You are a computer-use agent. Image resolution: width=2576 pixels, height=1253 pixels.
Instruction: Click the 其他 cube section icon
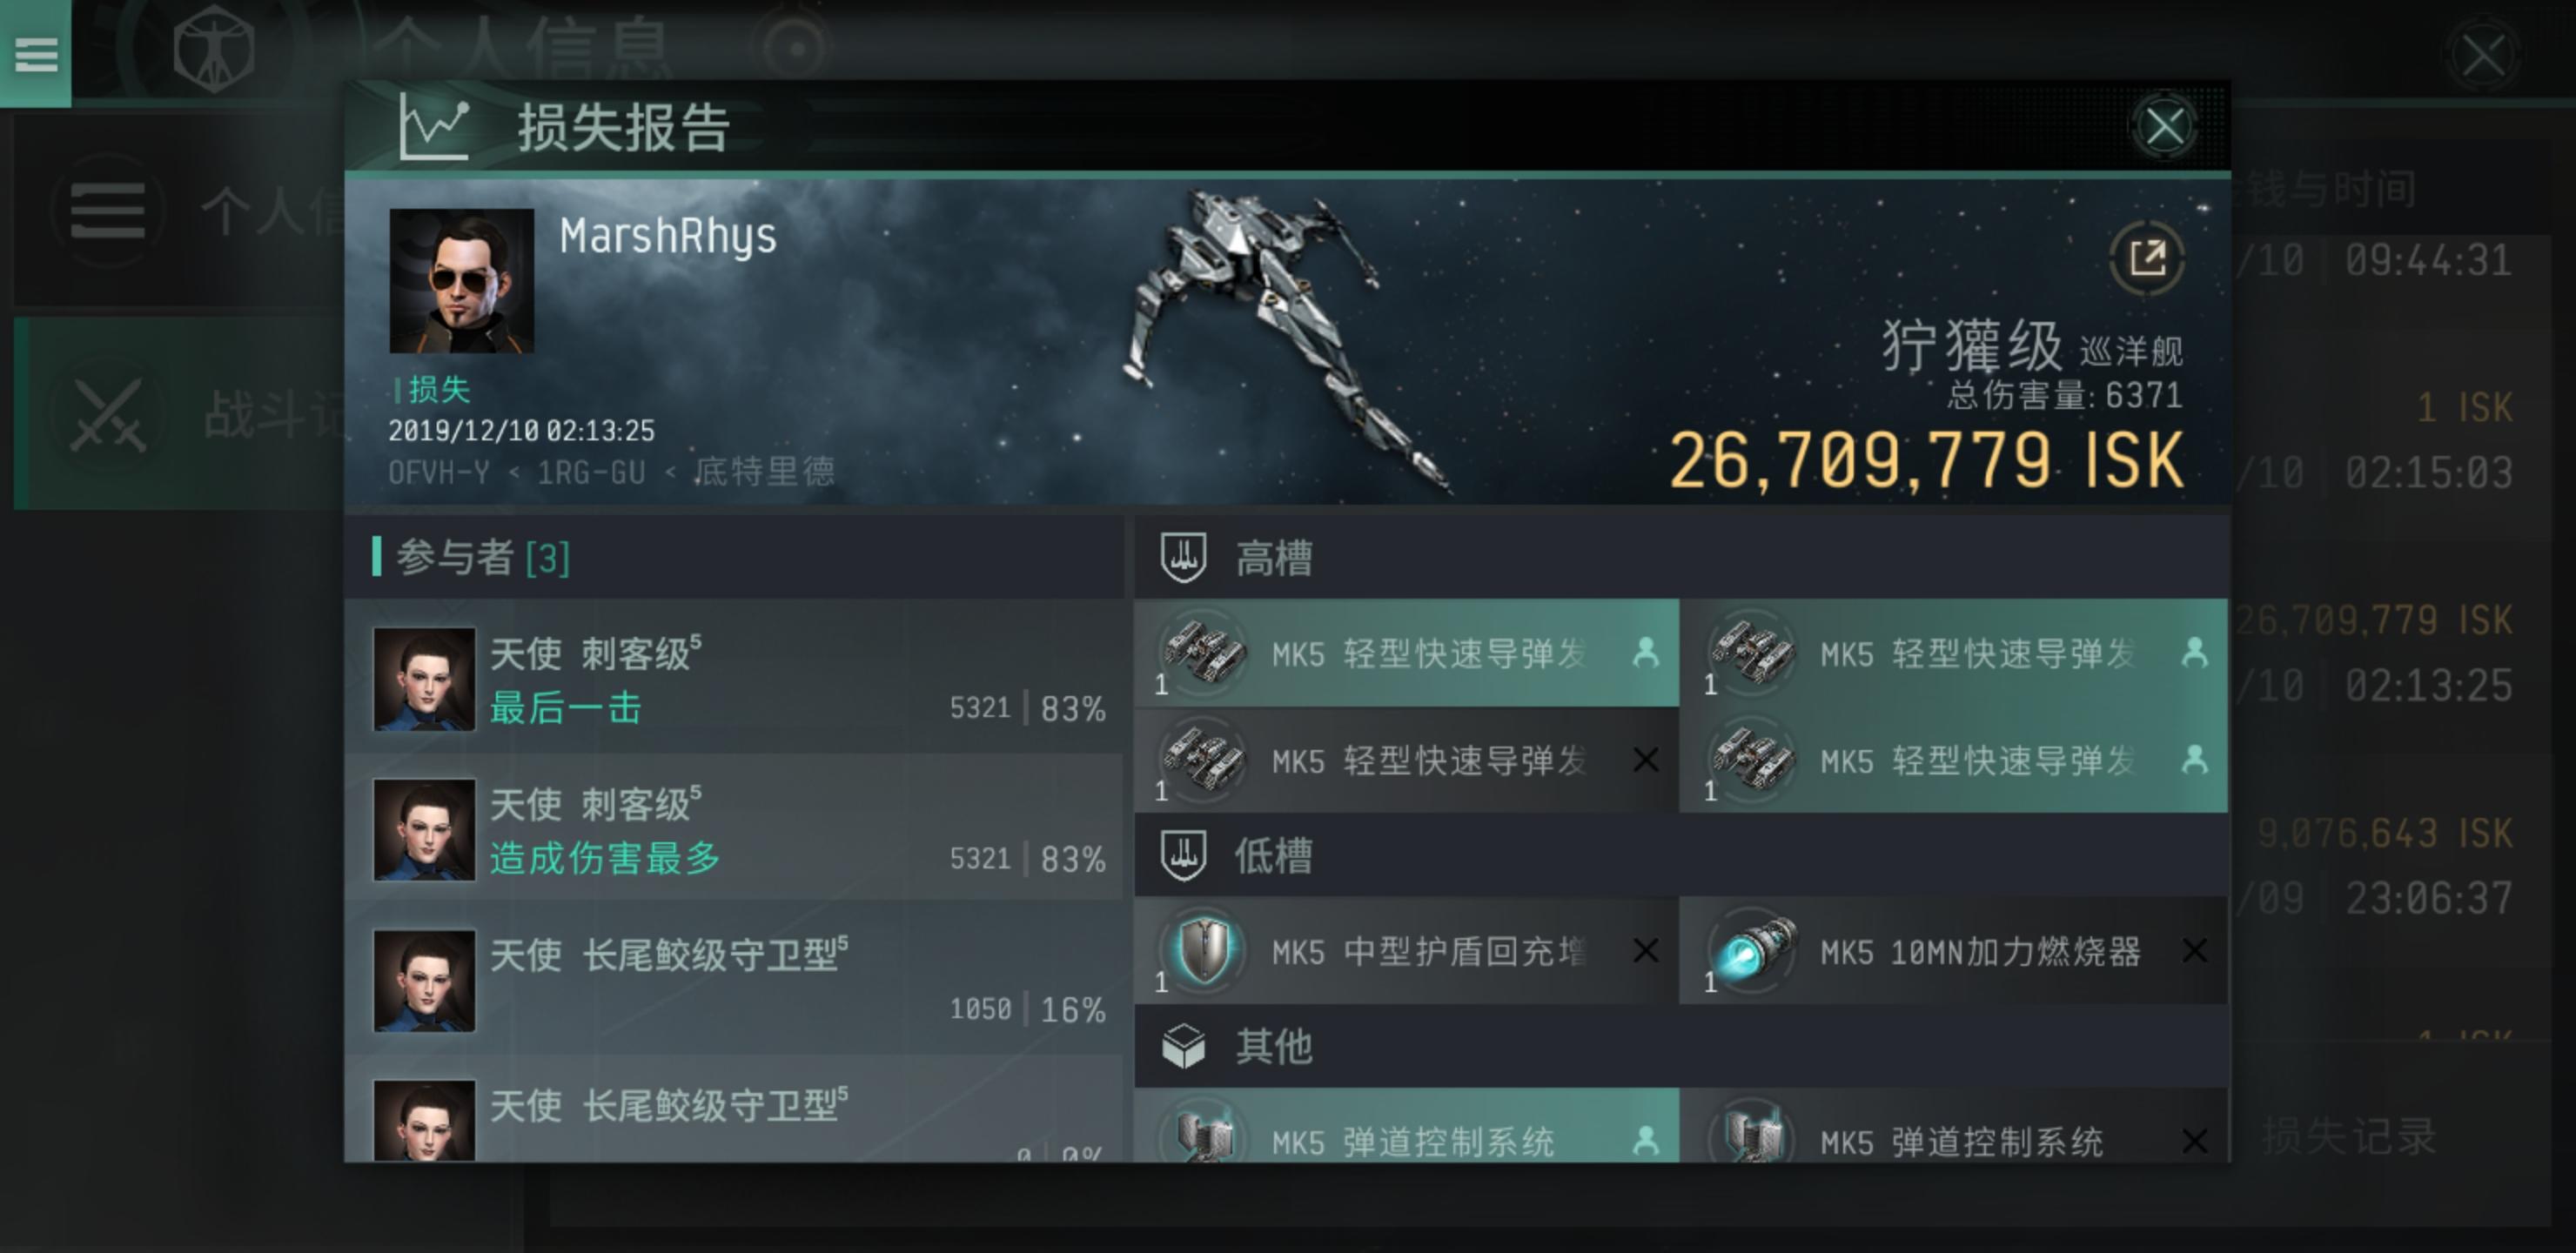pyautogui.click(x=1183, y=1046)
